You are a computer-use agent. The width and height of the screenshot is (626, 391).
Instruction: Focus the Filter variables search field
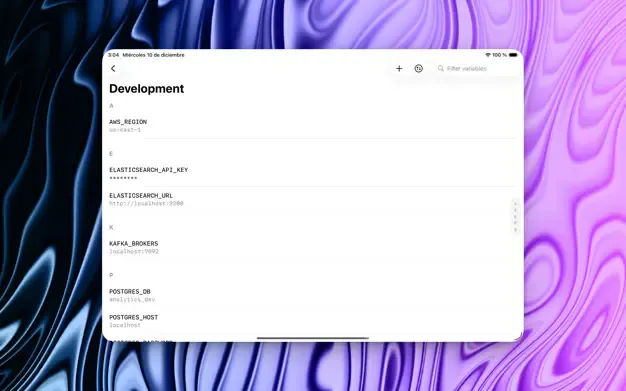tap(476, 69)
